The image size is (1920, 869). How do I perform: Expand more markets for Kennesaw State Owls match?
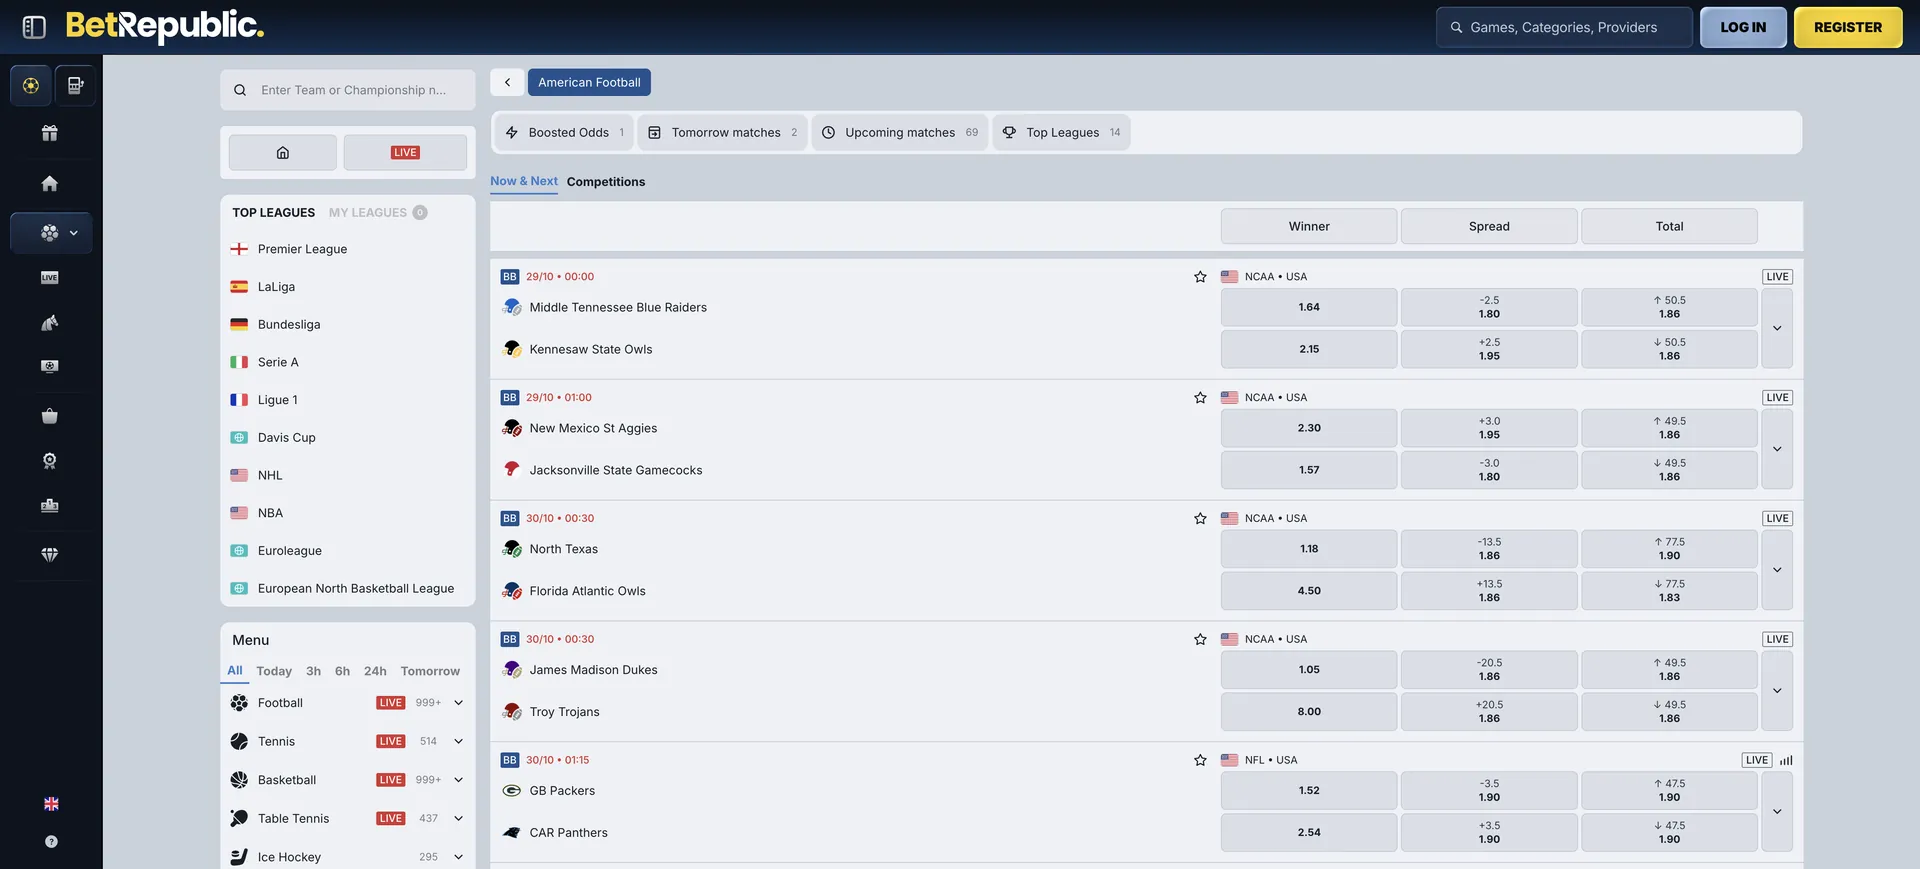(1777, 328)
